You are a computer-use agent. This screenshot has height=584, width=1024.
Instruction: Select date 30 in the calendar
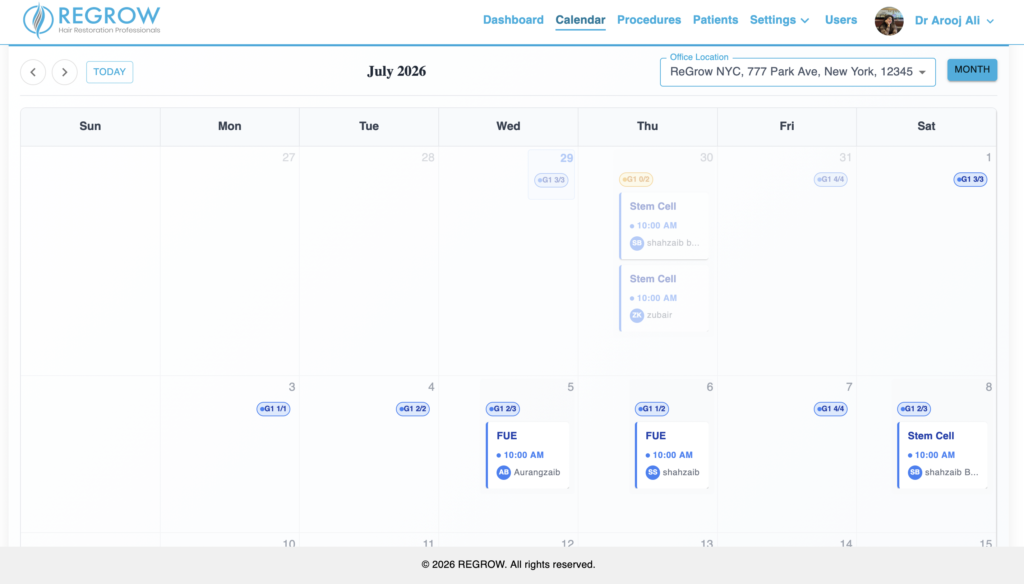point(706,157)
